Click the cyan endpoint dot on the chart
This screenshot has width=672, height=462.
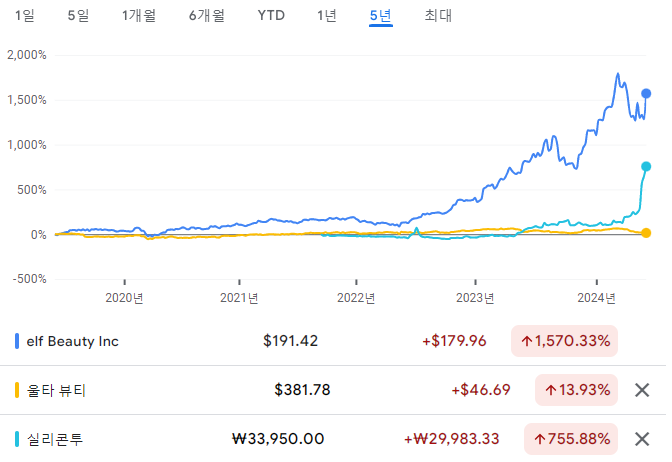point(646,166)
